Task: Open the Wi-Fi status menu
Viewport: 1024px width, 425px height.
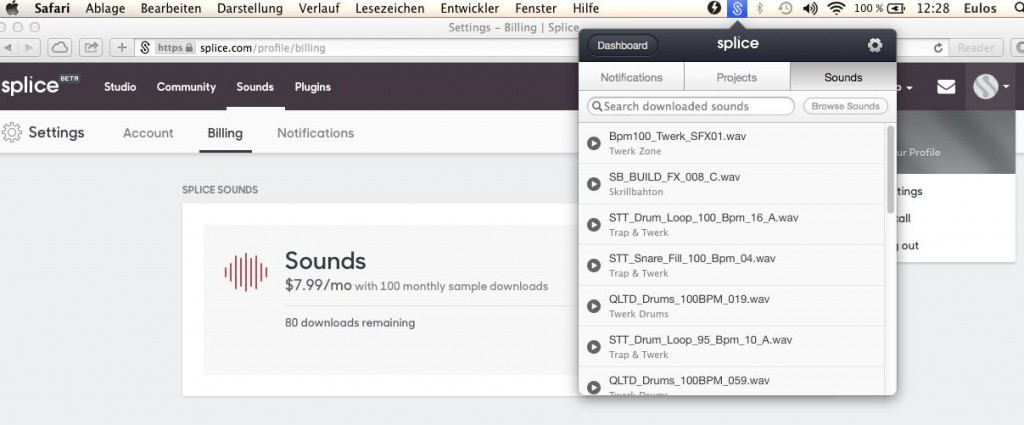Action: click(836, 8)
